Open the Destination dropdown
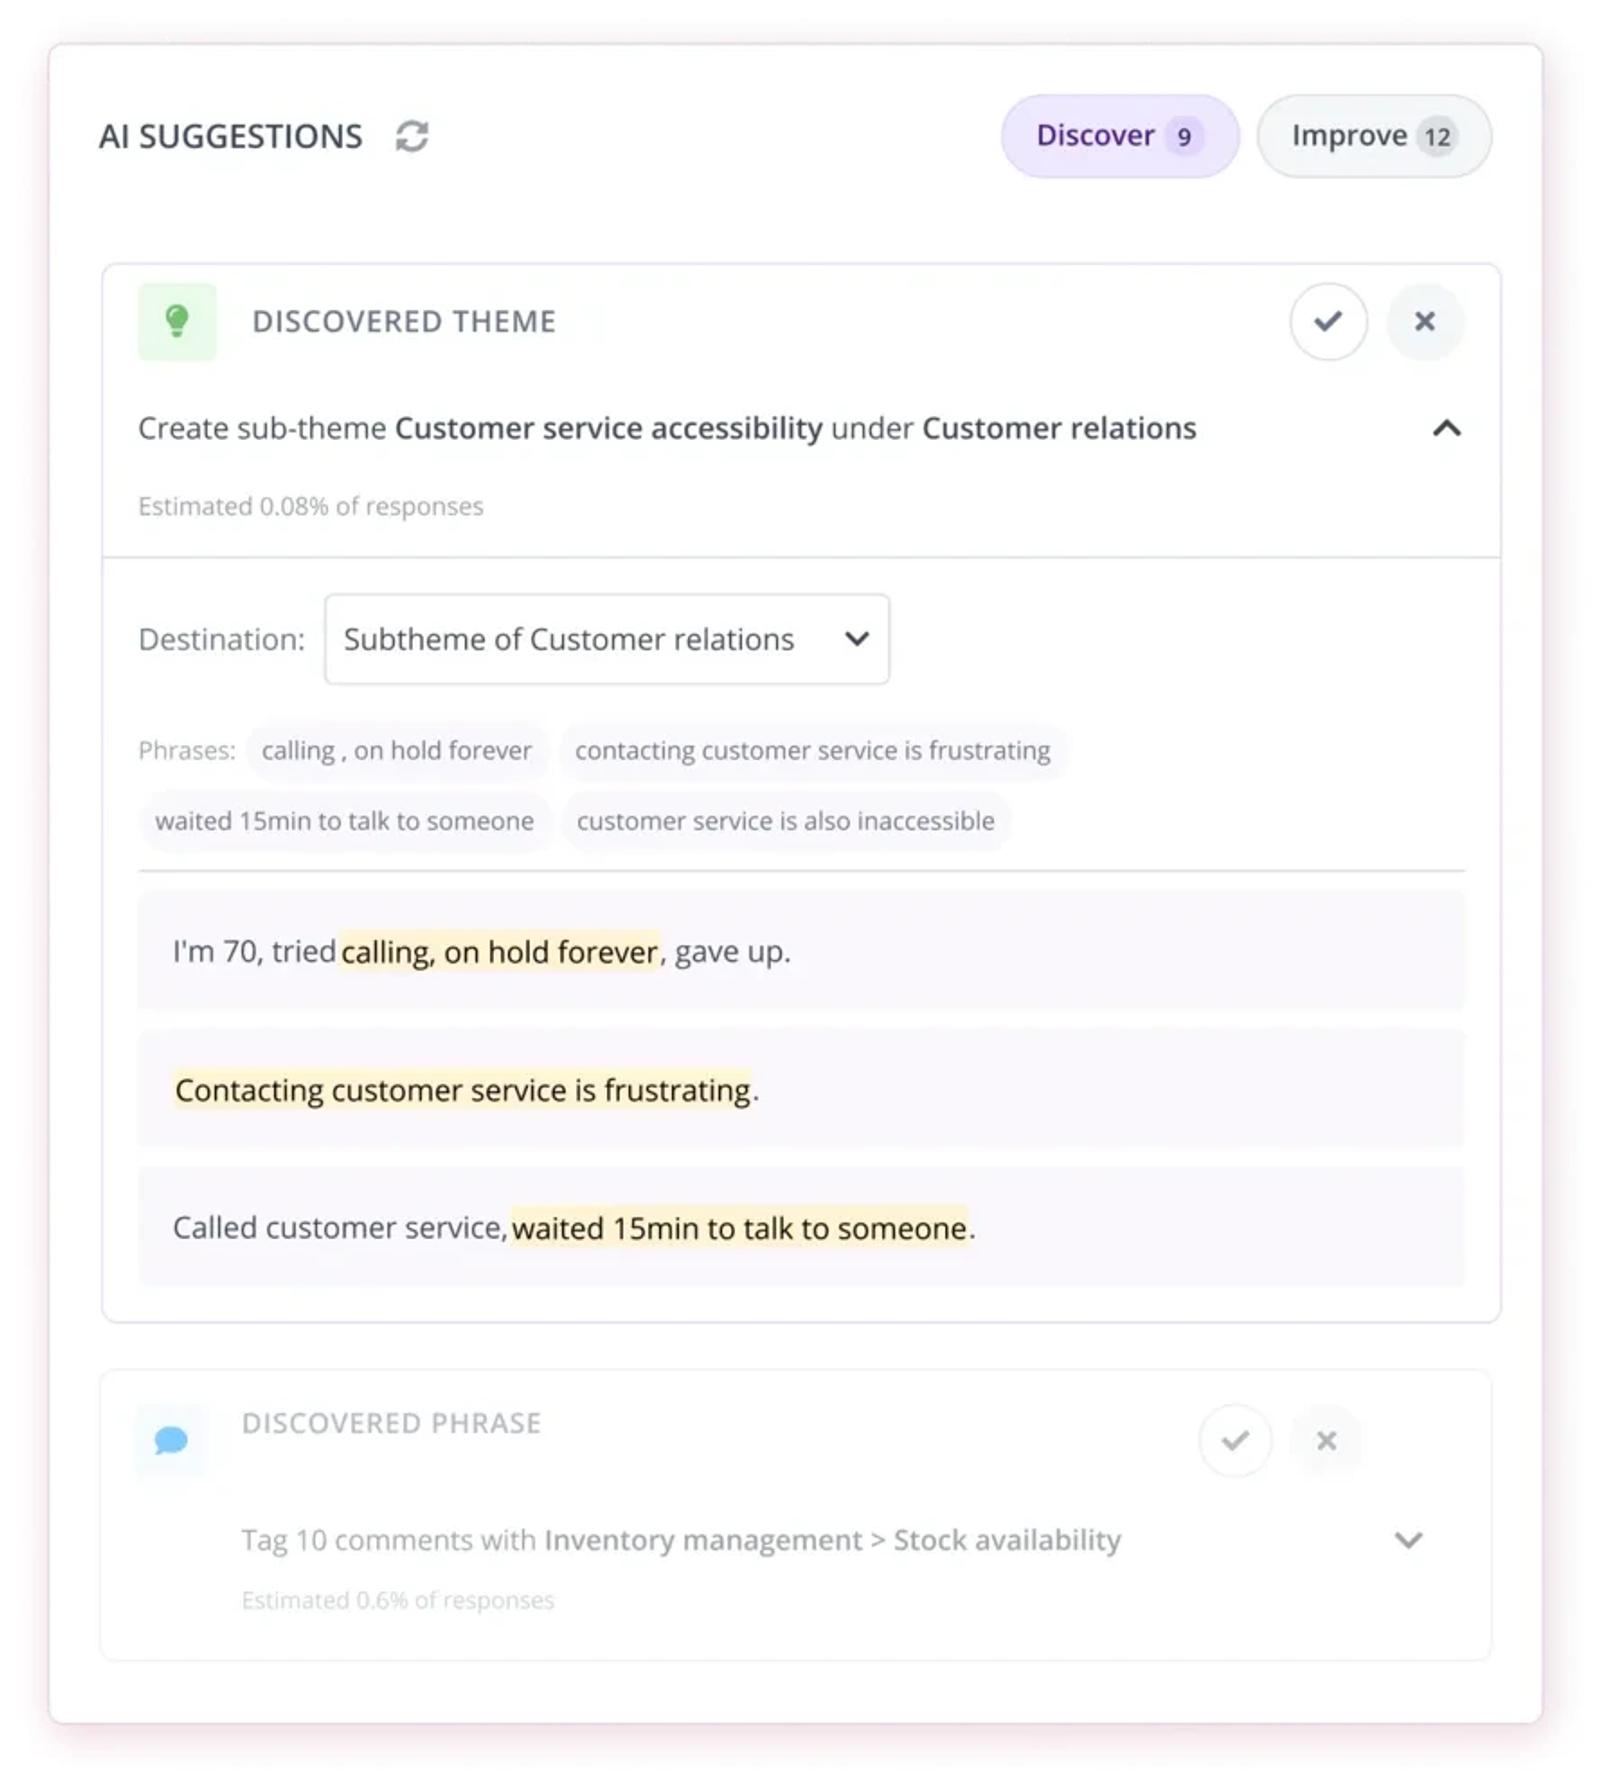This screenshot has height=1785, width=1600. click(x=607, y=639)
